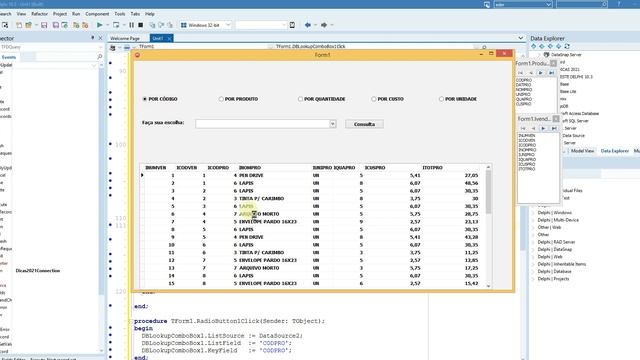The width and height of the screenshot is (640, 360).
Task: Open the layout selector dropdown in title bar
Action: point(548,4)
